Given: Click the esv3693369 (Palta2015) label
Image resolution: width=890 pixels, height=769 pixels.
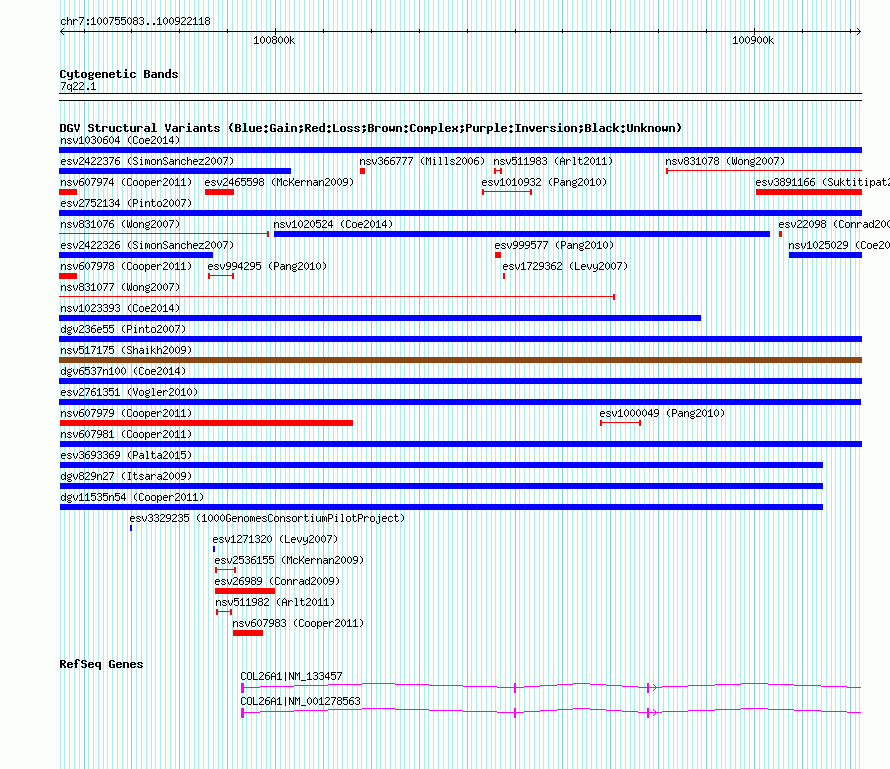Looking at the screenshot, I should [126, 455].
